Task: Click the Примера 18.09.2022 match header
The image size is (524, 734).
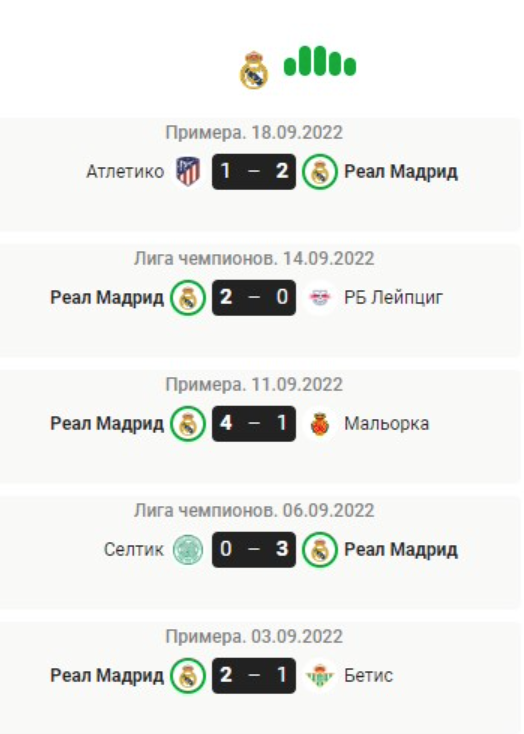Action: [254, 132]
